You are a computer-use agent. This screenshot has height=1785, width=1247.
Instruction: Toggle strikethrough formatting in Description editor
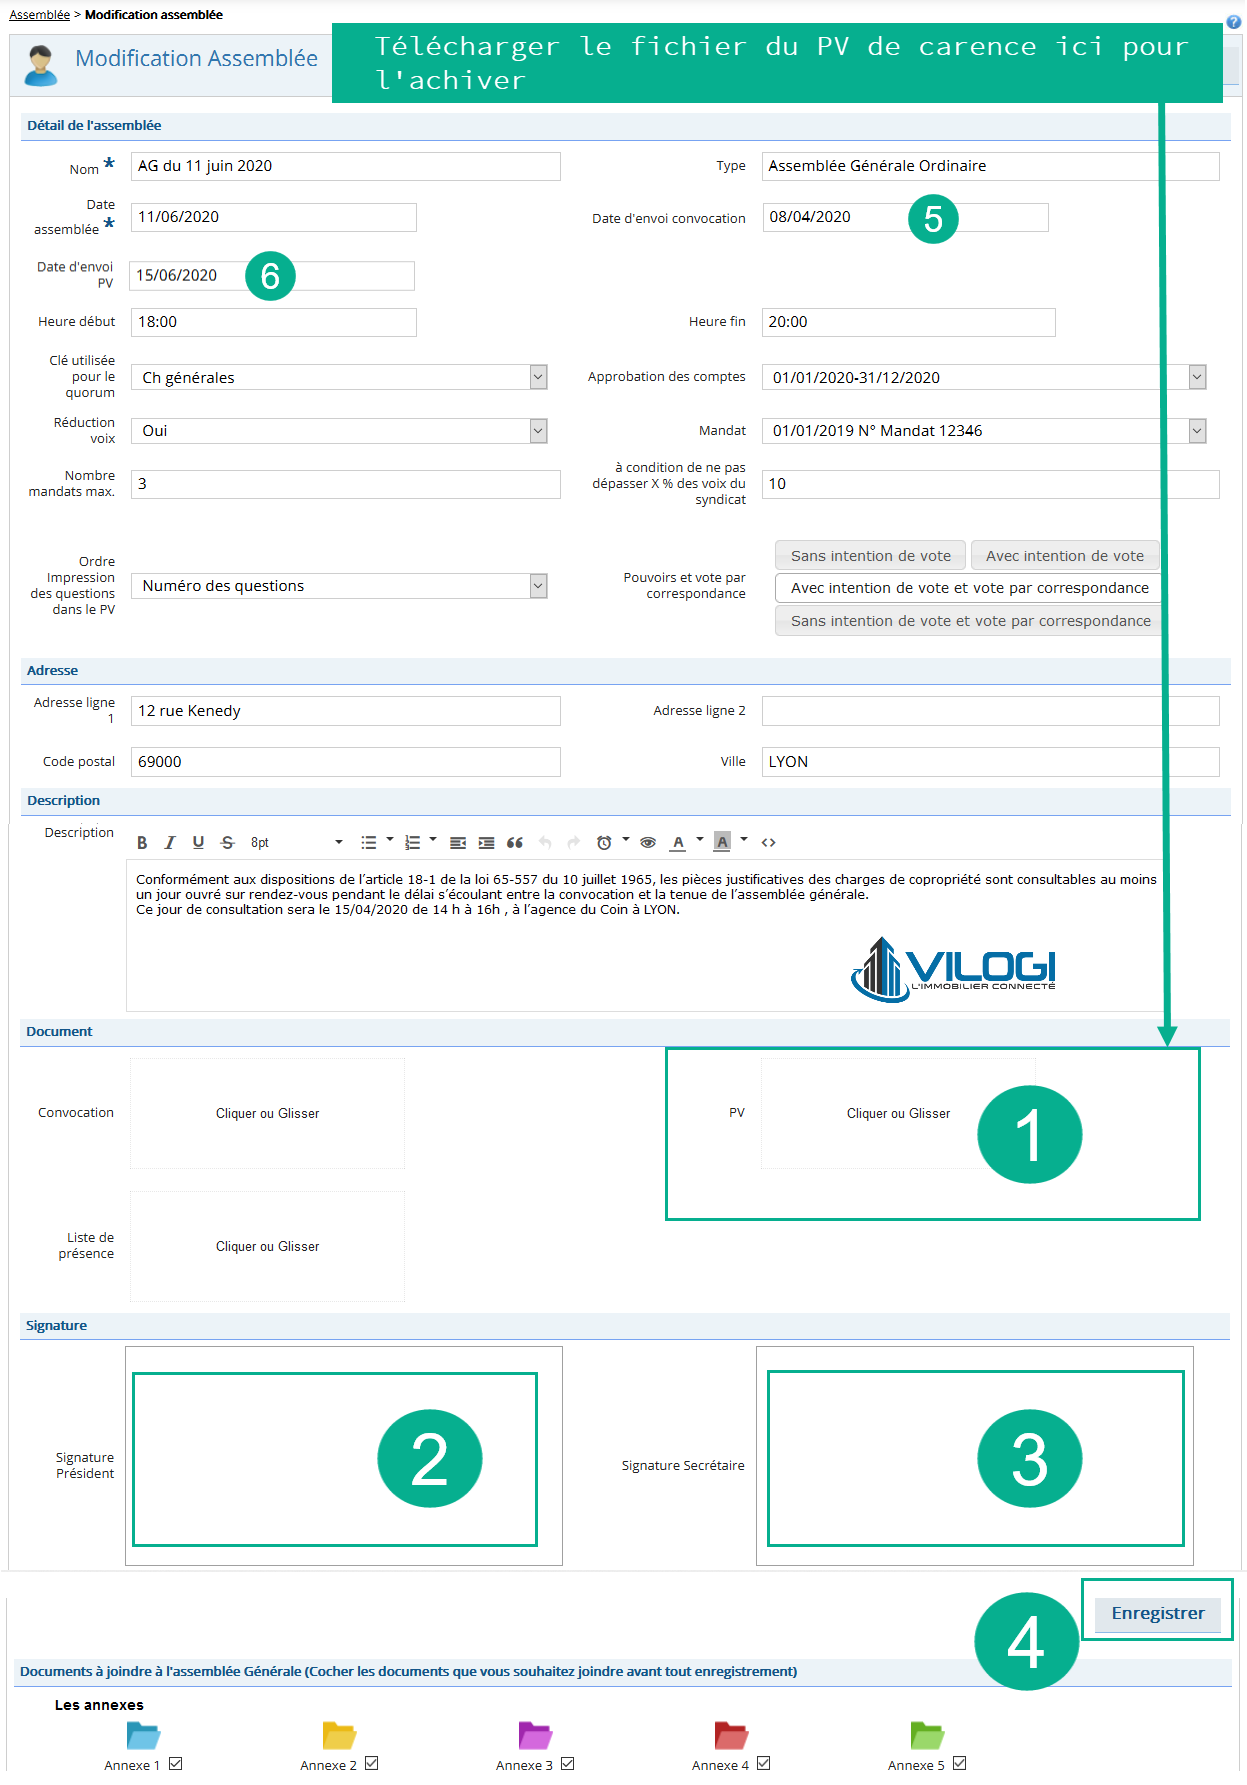click(227, 843)
